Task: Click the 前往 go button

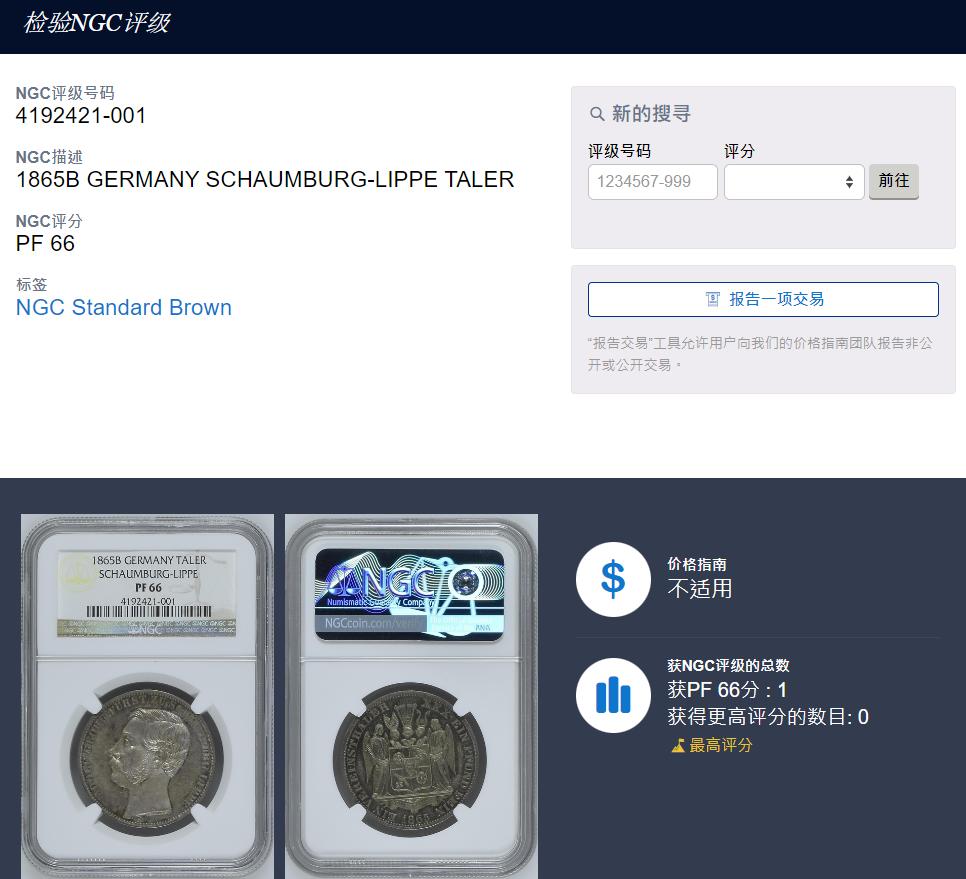Action: point(893,181)
